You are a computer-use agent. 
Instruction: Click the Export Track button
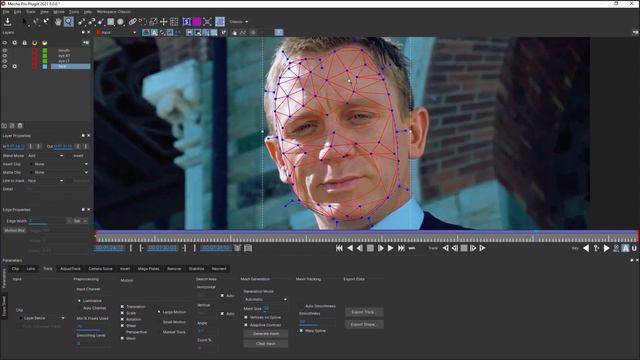tap(364, 312)
